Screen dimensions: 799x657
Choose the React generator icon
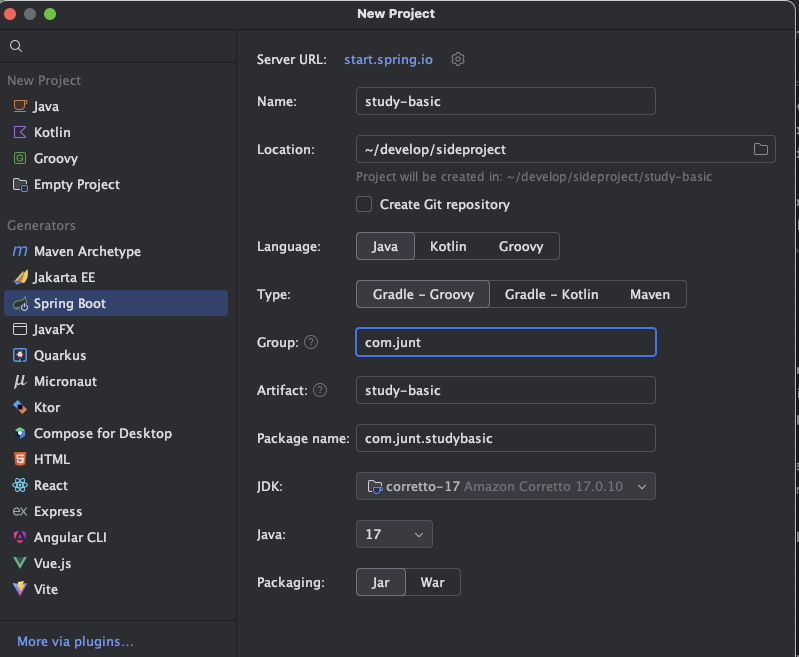tap(20, 485)
